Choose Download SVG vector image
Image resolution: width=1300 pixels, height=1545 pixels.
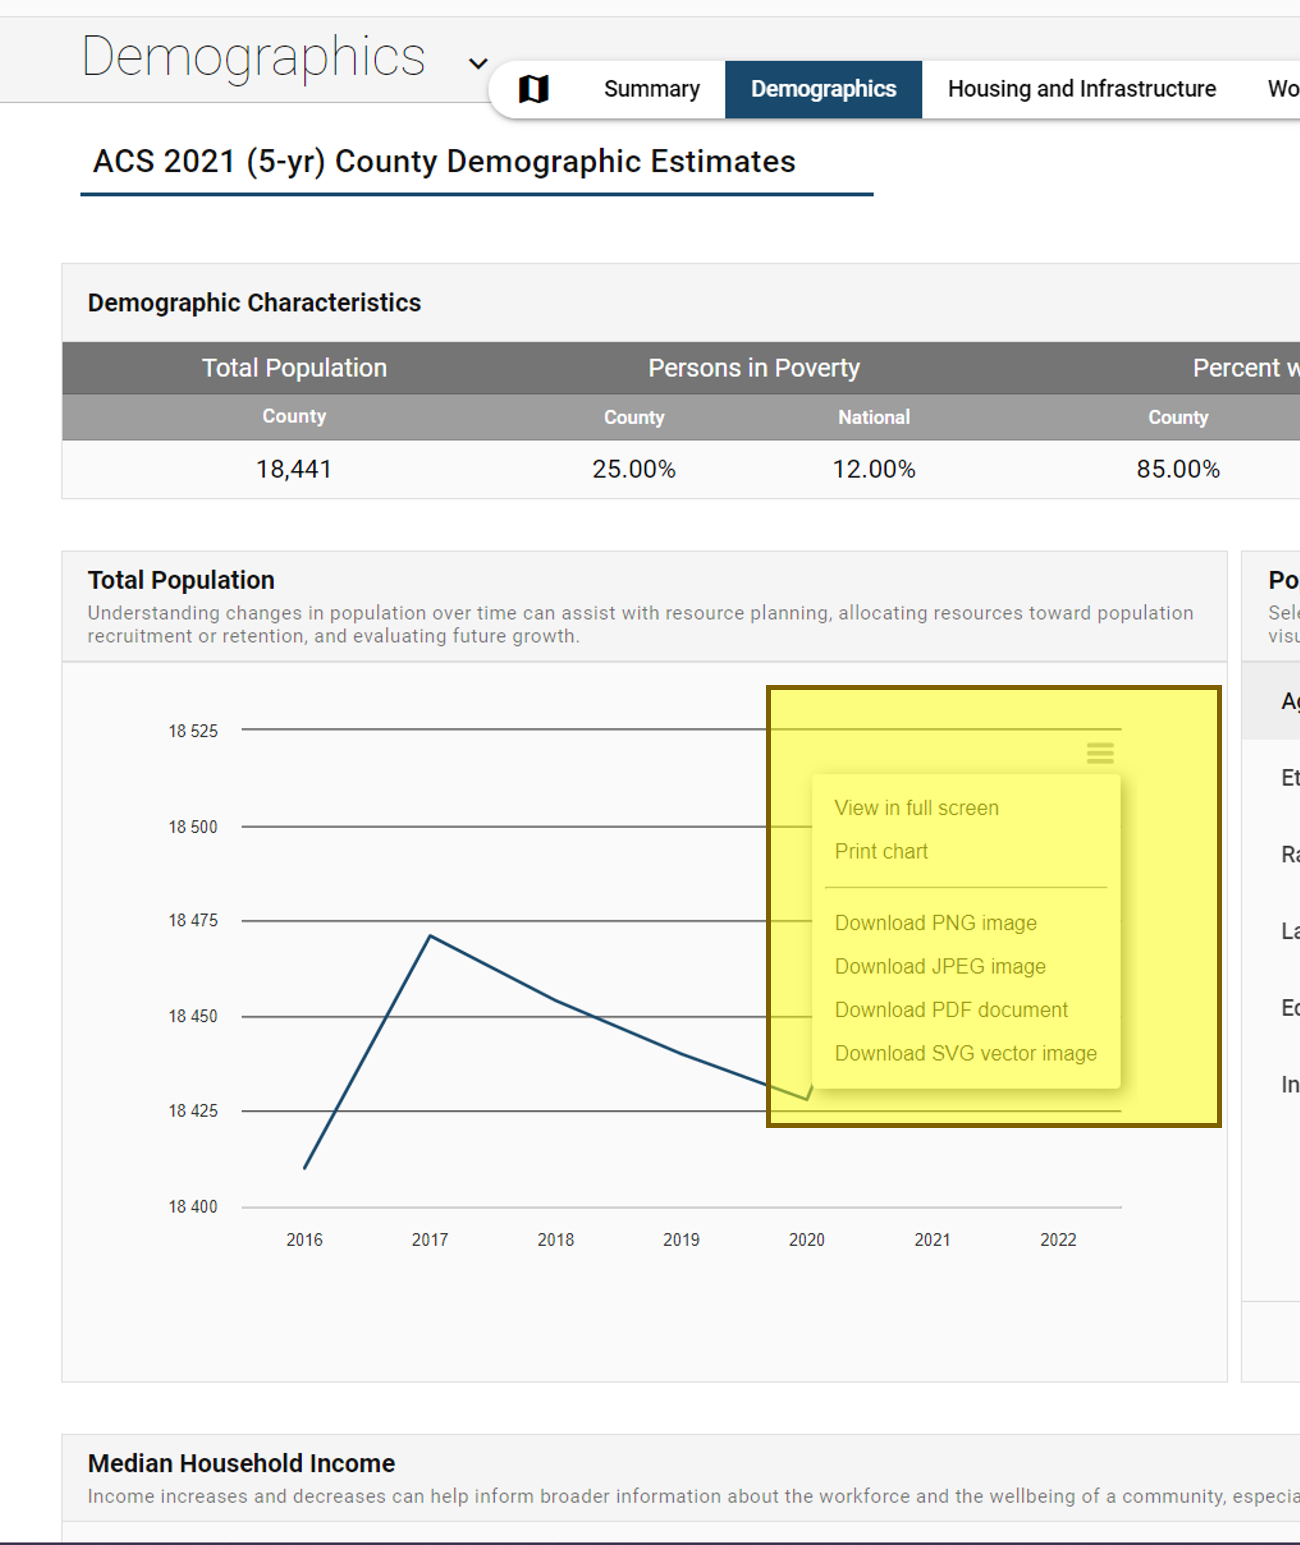coord(965,1053)
